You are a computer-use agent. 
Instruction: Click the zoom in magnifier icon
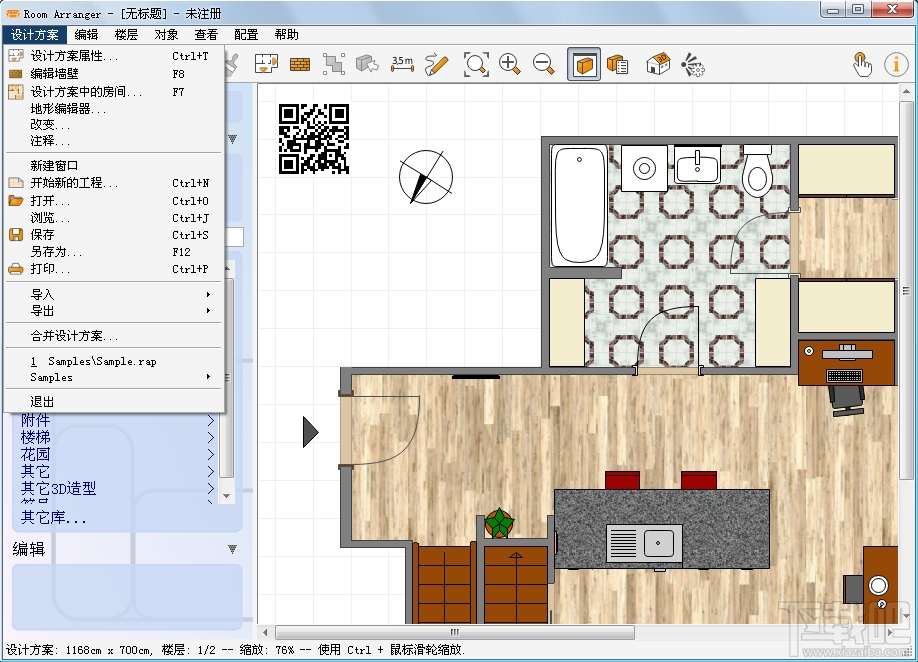click(510, 65)
